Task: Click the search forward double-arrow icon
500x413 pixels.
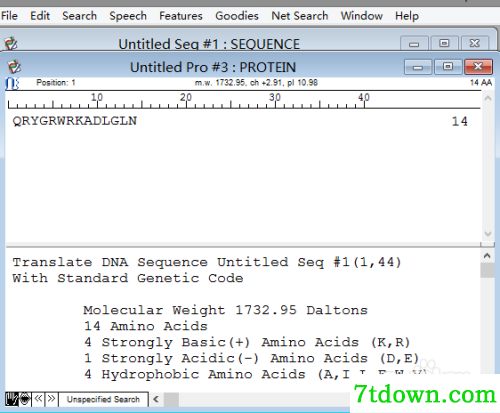Action: [x=51, y=399]
